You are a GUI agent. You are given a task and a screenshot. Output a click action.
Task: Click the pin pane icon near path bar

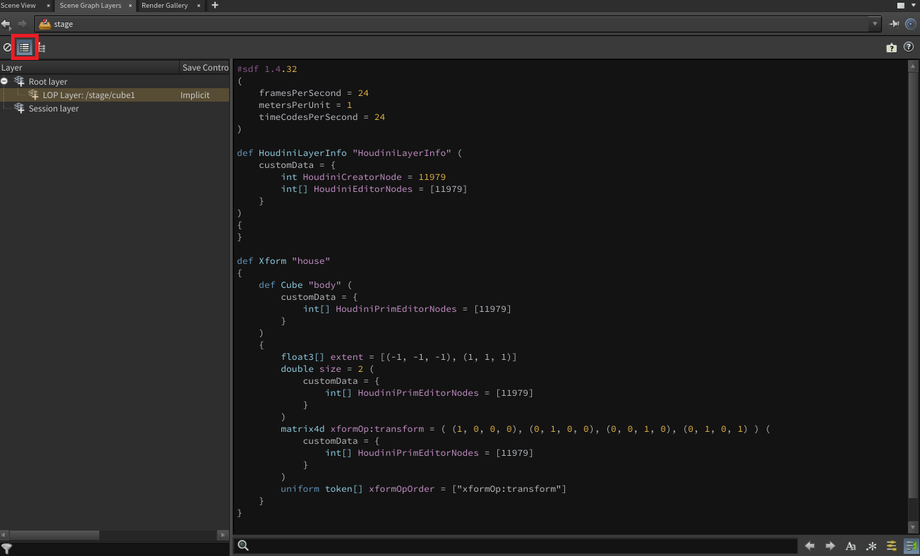pyautogui.click(x=894, y=24)
